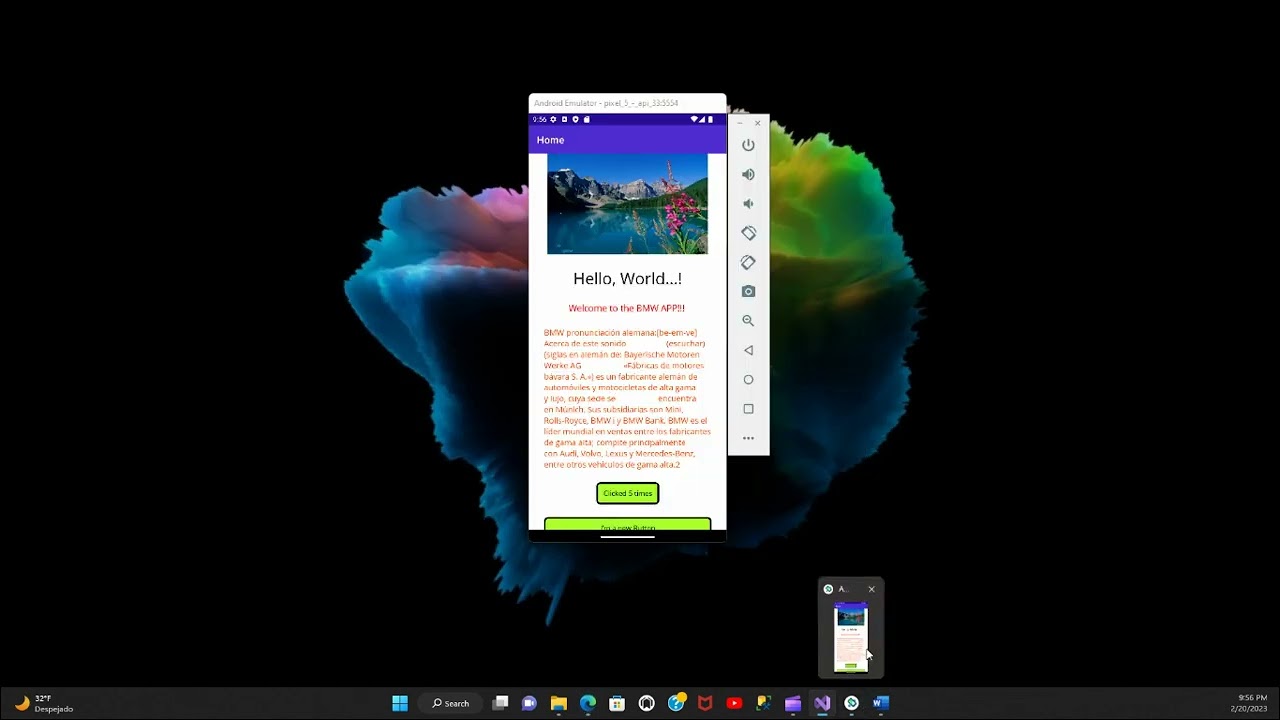This screenshot has height=720, width=1280.
Task: Click the emulator Power button icon
Action: [x=748, y=145]
